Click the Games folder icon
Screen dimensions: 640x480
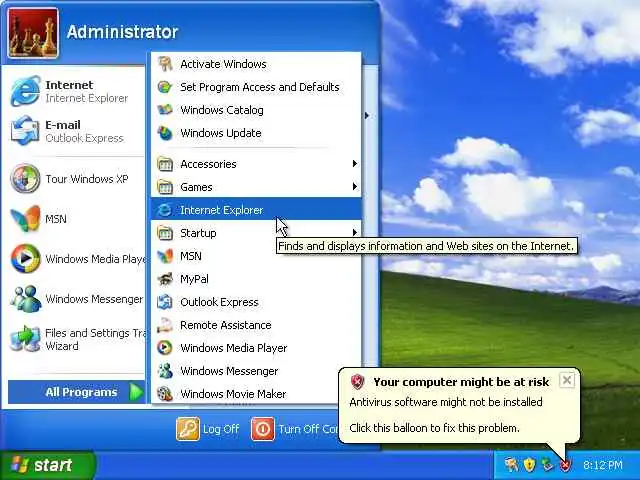point(165,187)
